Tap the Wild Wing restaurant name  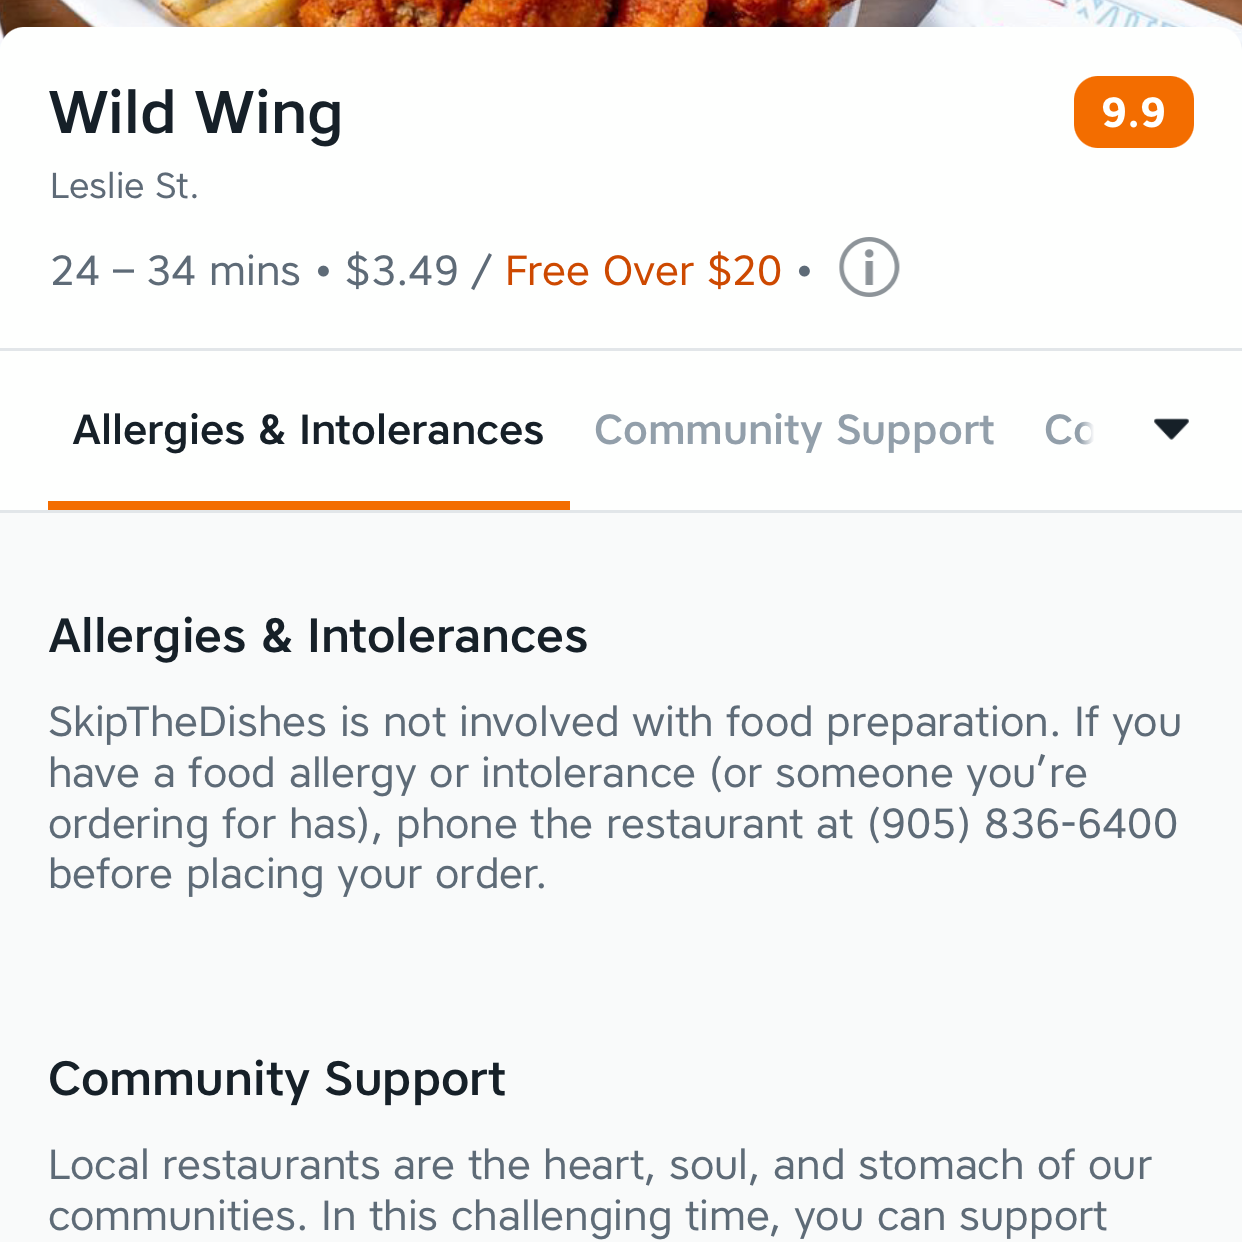(196, 112)
